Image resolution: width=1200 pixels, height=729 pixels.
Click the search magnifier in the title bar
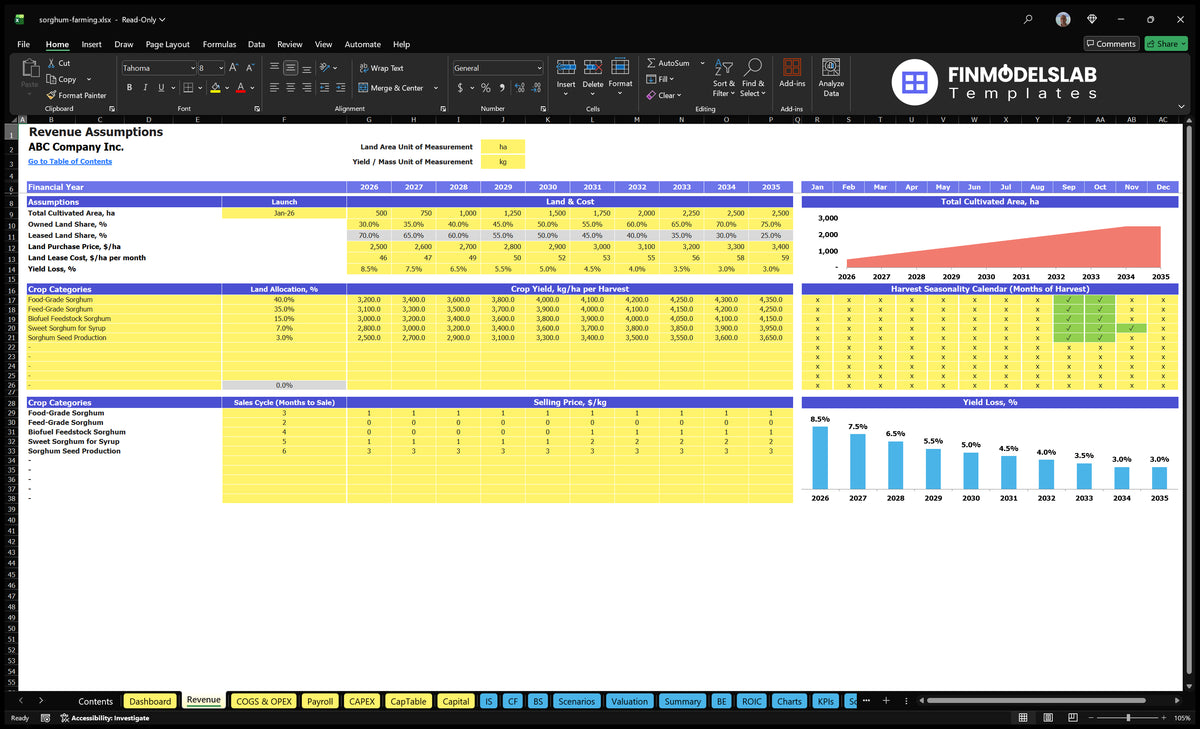pos(1028,18)
